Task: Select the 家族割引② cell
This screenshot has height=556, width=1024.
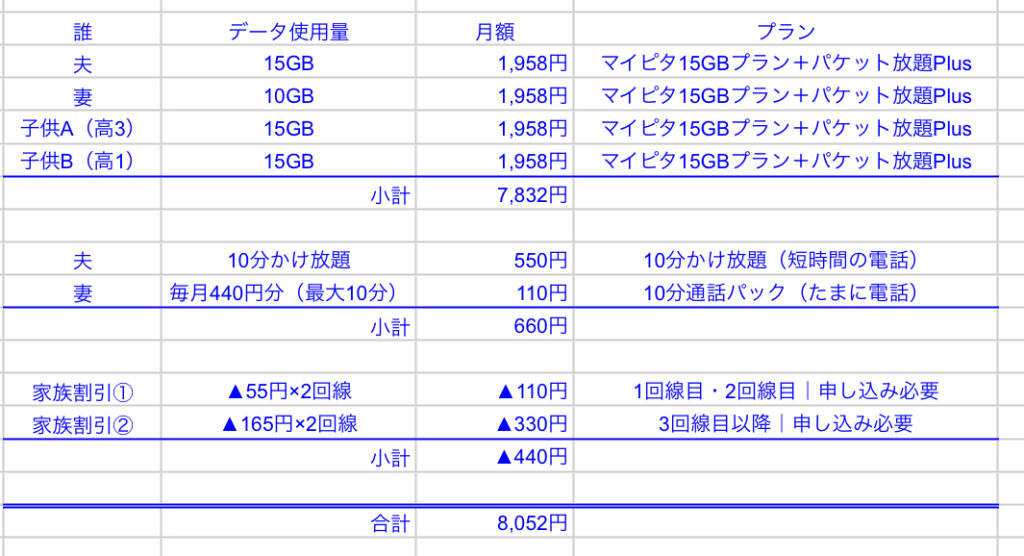Action: pyautogui.click(x=82, y=424)
